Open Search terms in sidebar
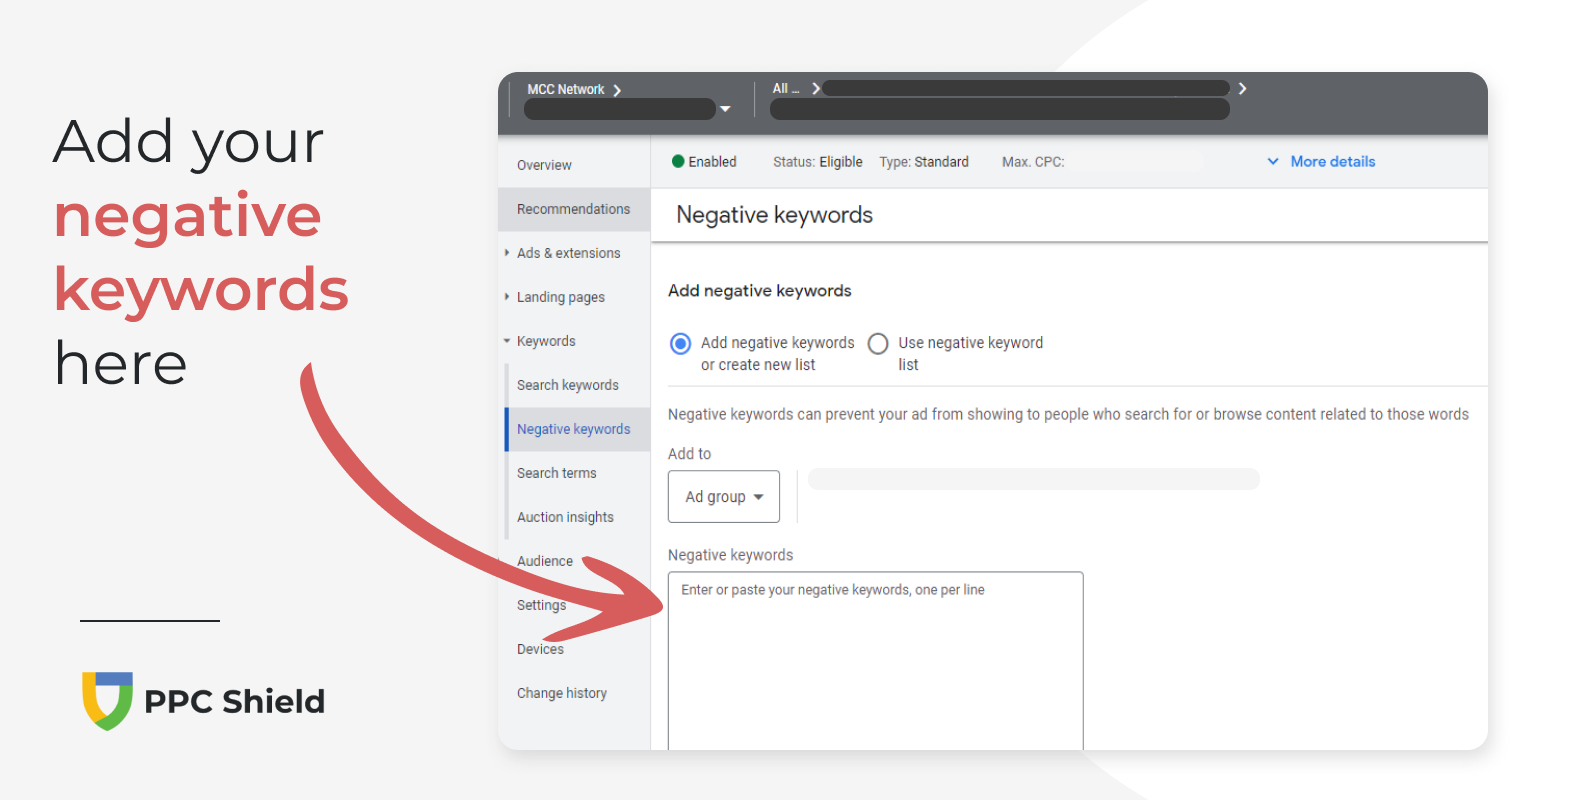 click(x=556, y=473)
